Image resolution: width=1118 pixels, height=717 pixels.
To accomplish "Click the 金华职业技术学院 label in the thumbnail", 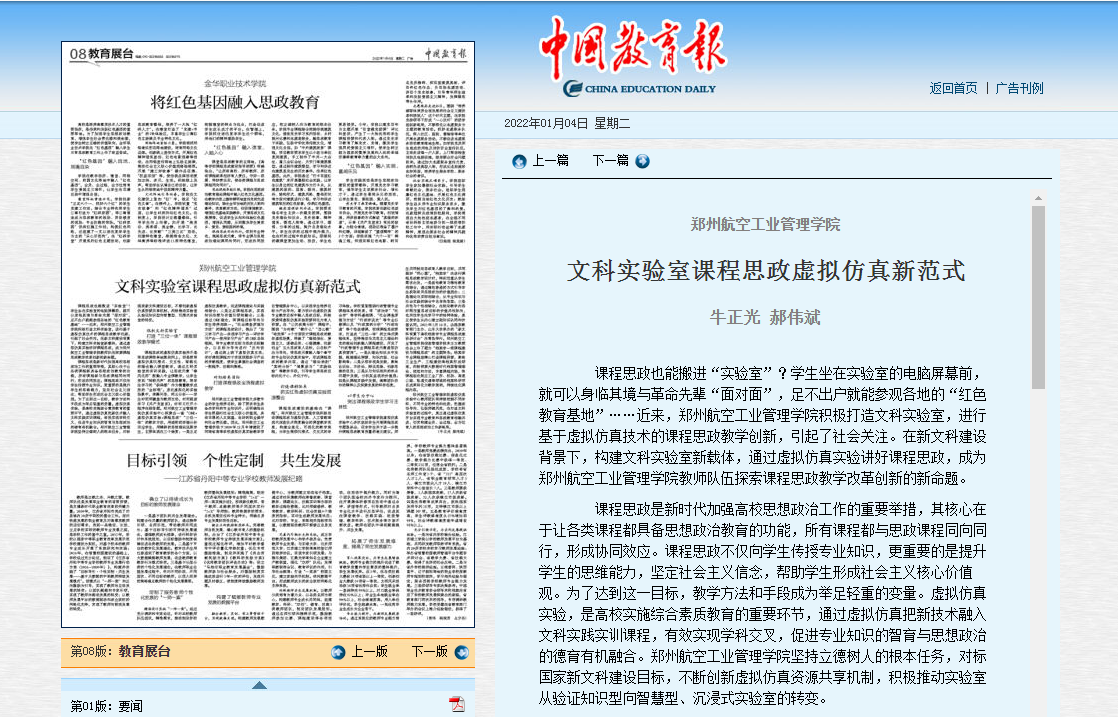I will [x=235, y=83].
